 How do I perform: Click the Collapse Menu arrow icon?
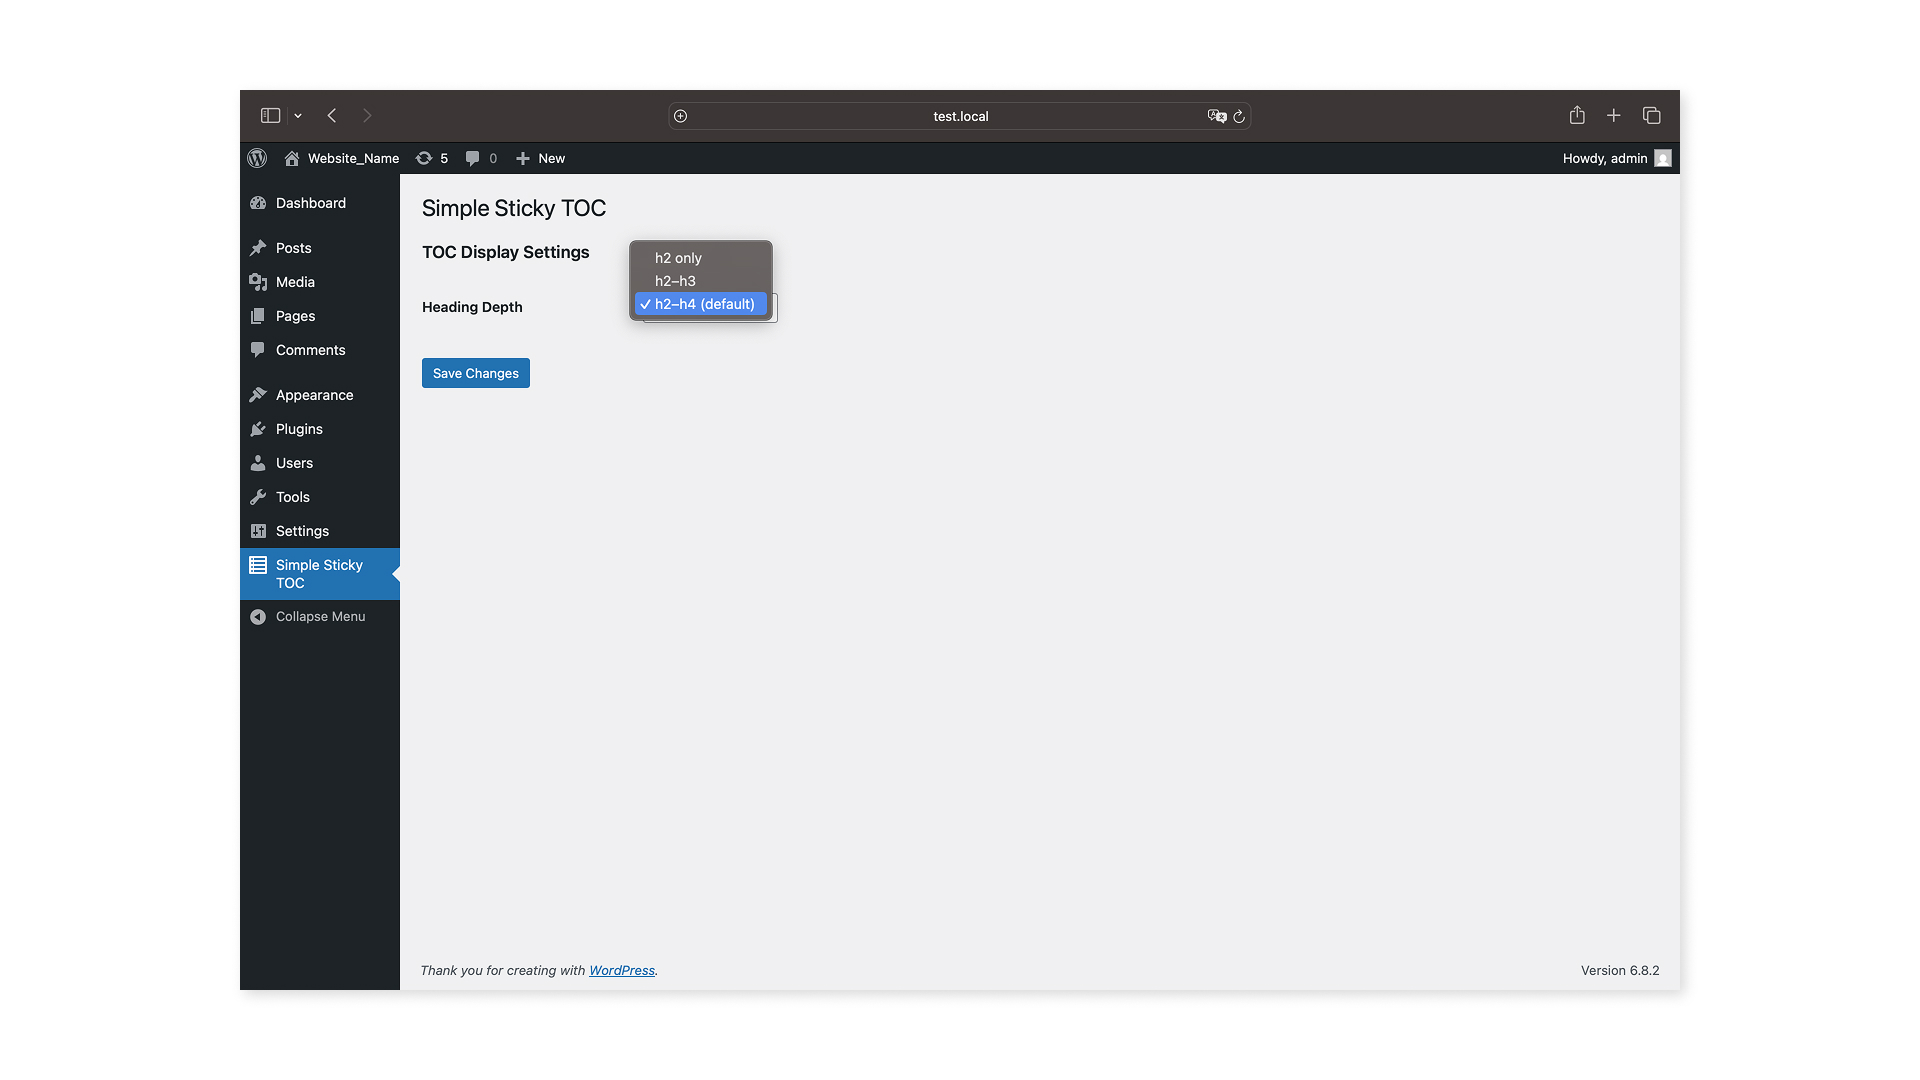(258, 617)
